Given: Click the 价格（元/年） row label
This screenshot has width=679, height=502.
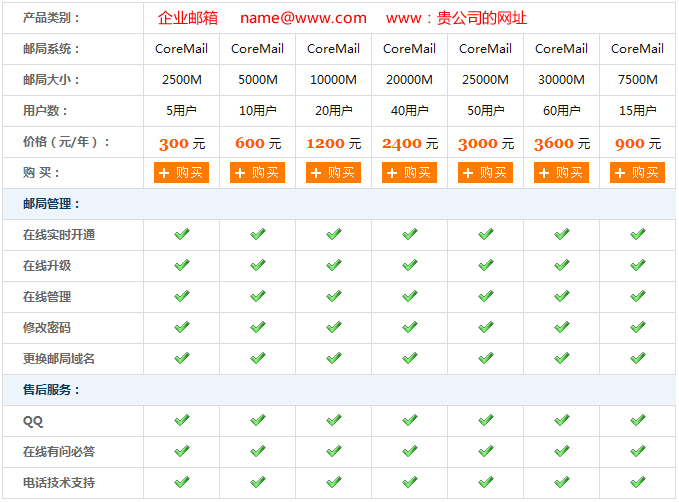Looking at the screenshot, I should pos(66,142).
